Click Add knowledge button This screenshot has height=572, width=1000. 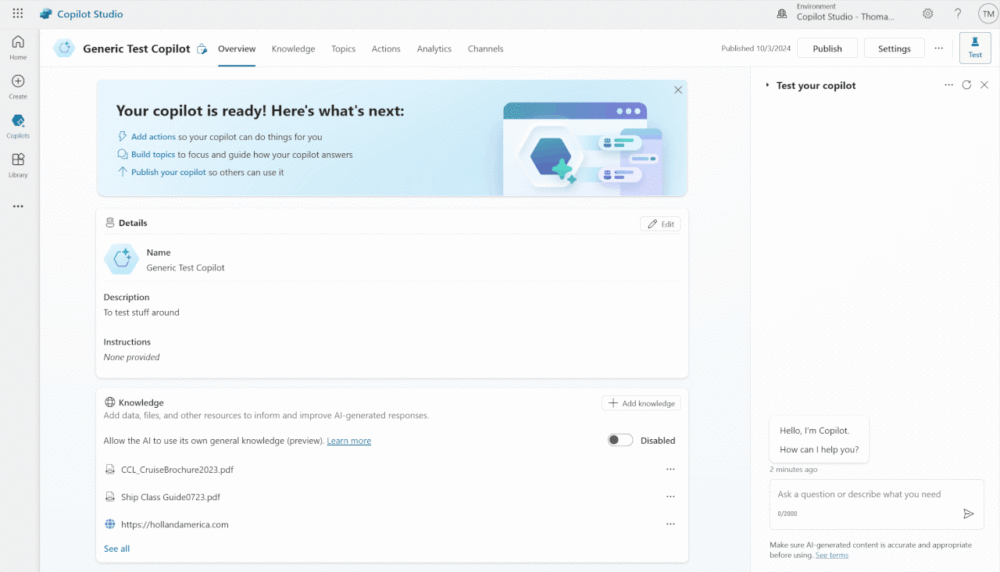point(641,403)
